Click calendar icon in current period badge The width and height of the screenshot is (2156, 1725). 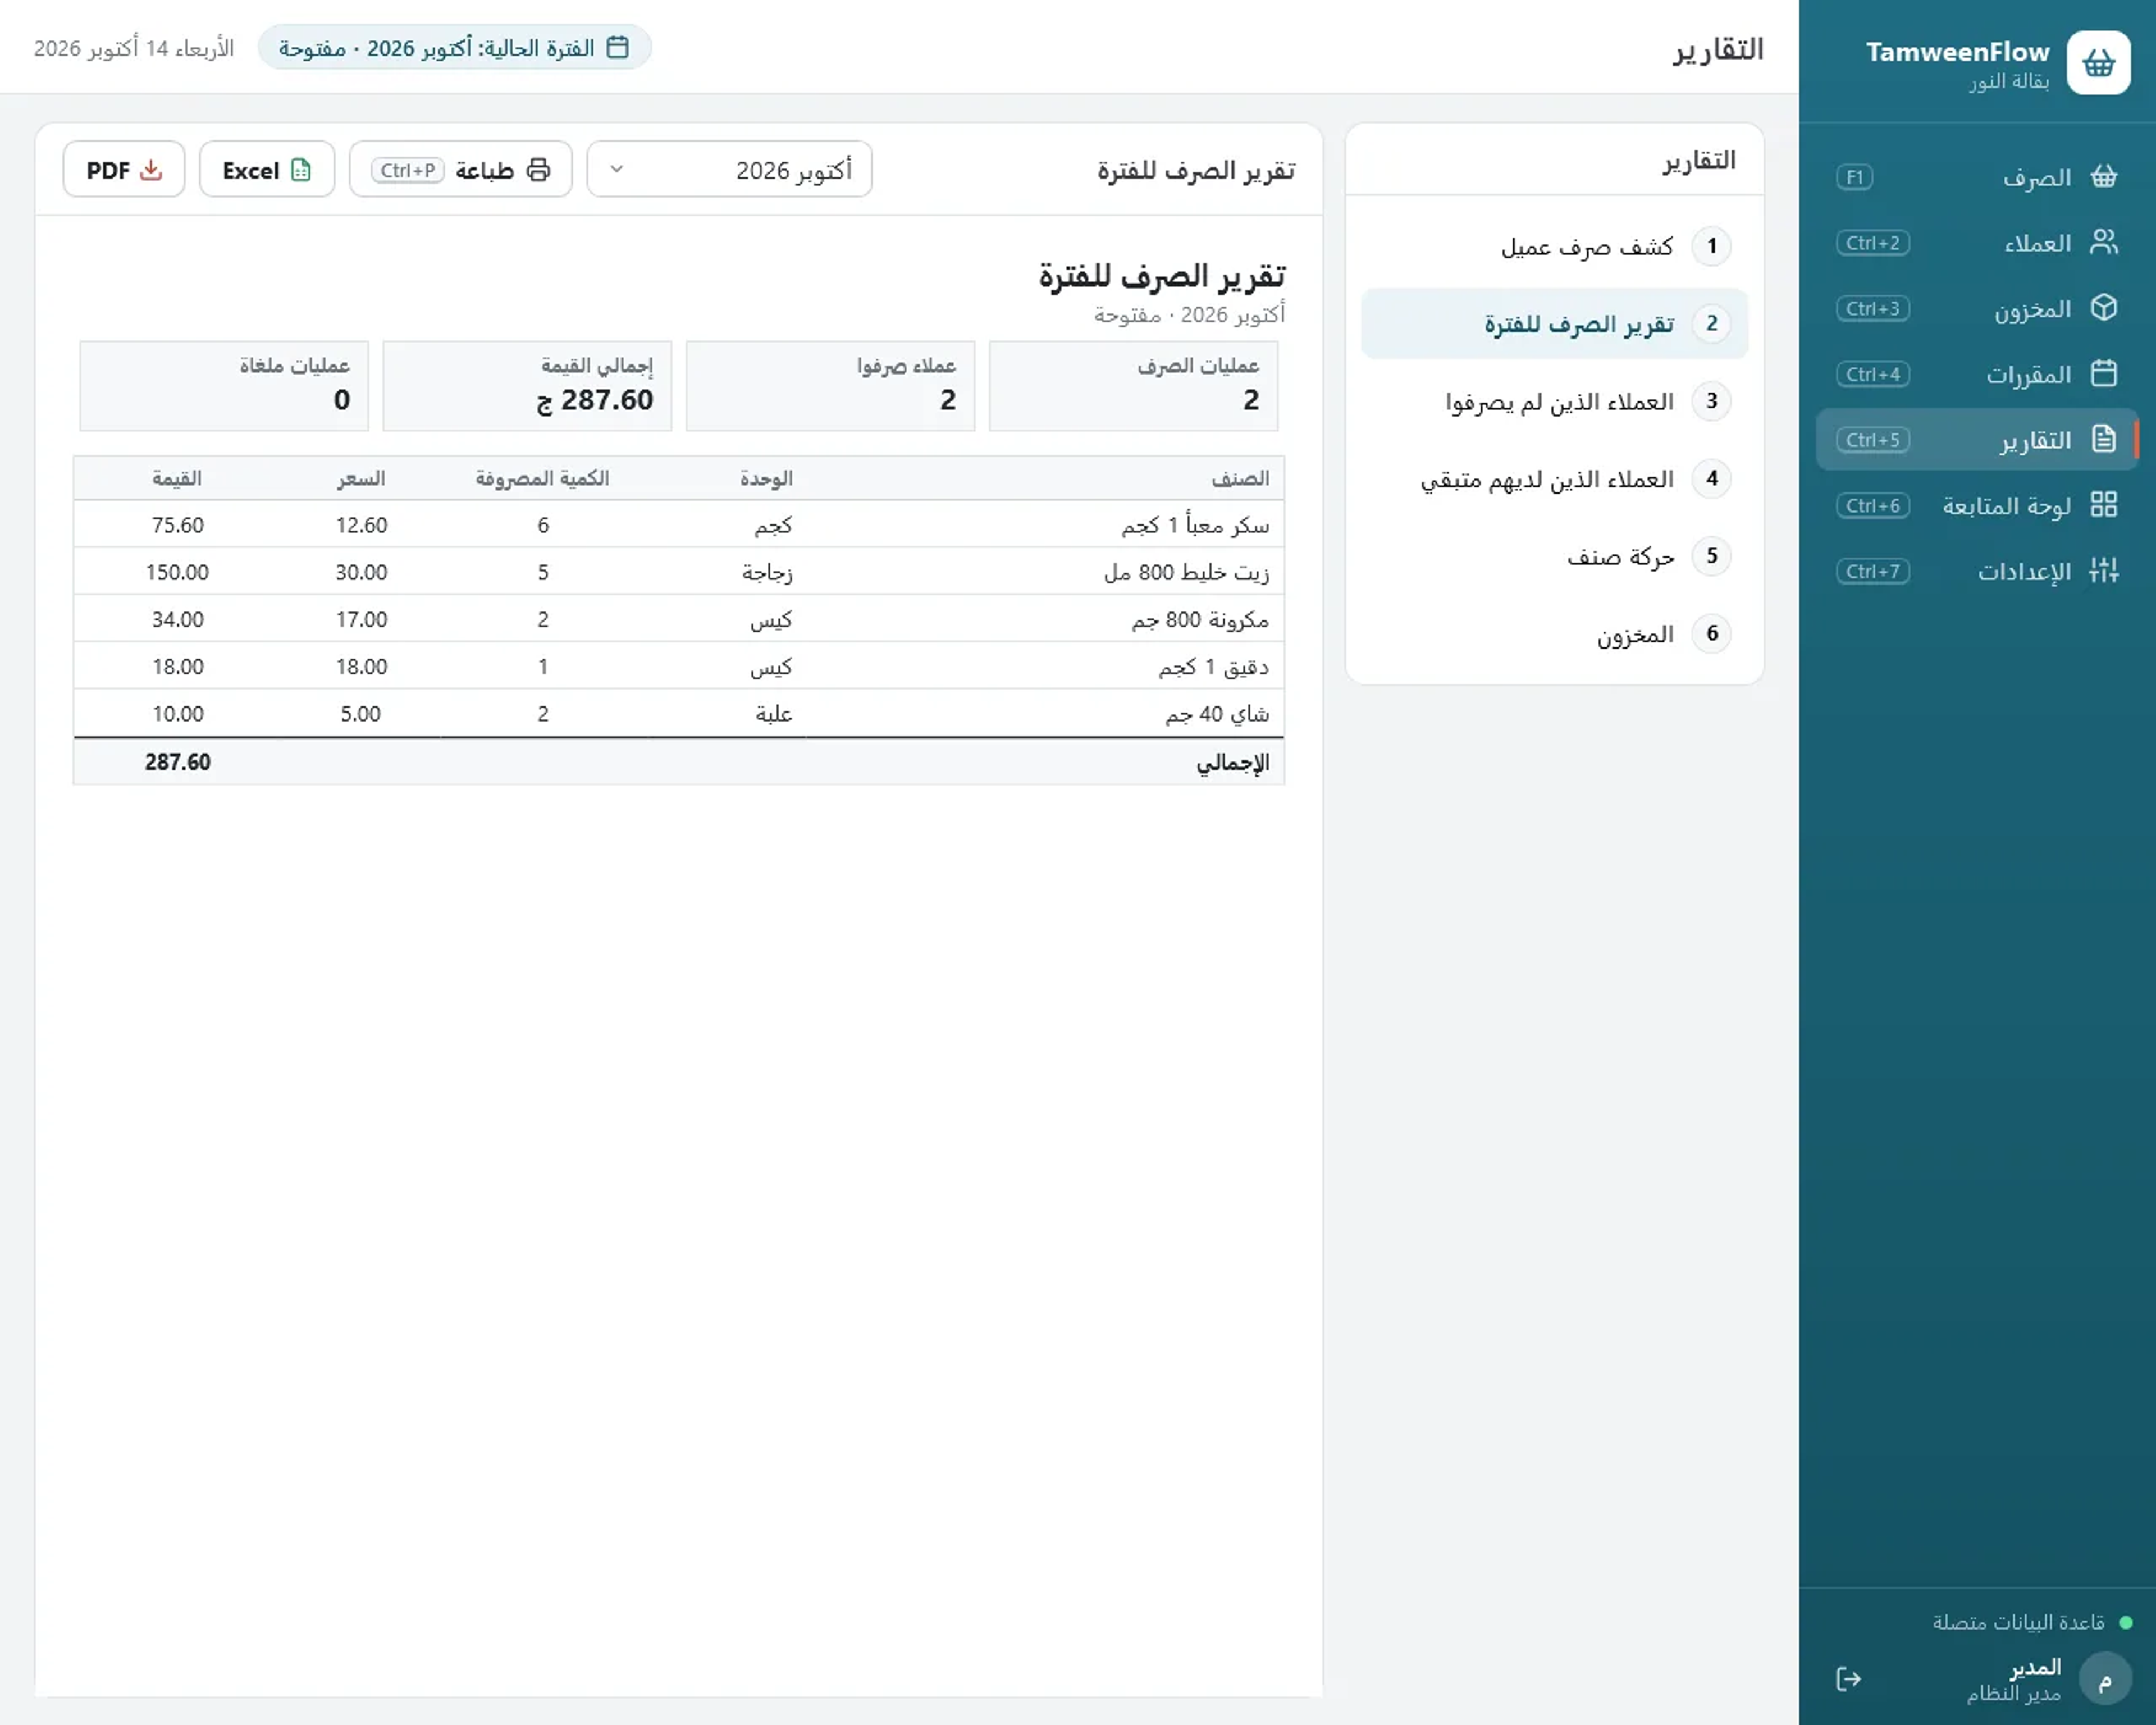[618, 48]
